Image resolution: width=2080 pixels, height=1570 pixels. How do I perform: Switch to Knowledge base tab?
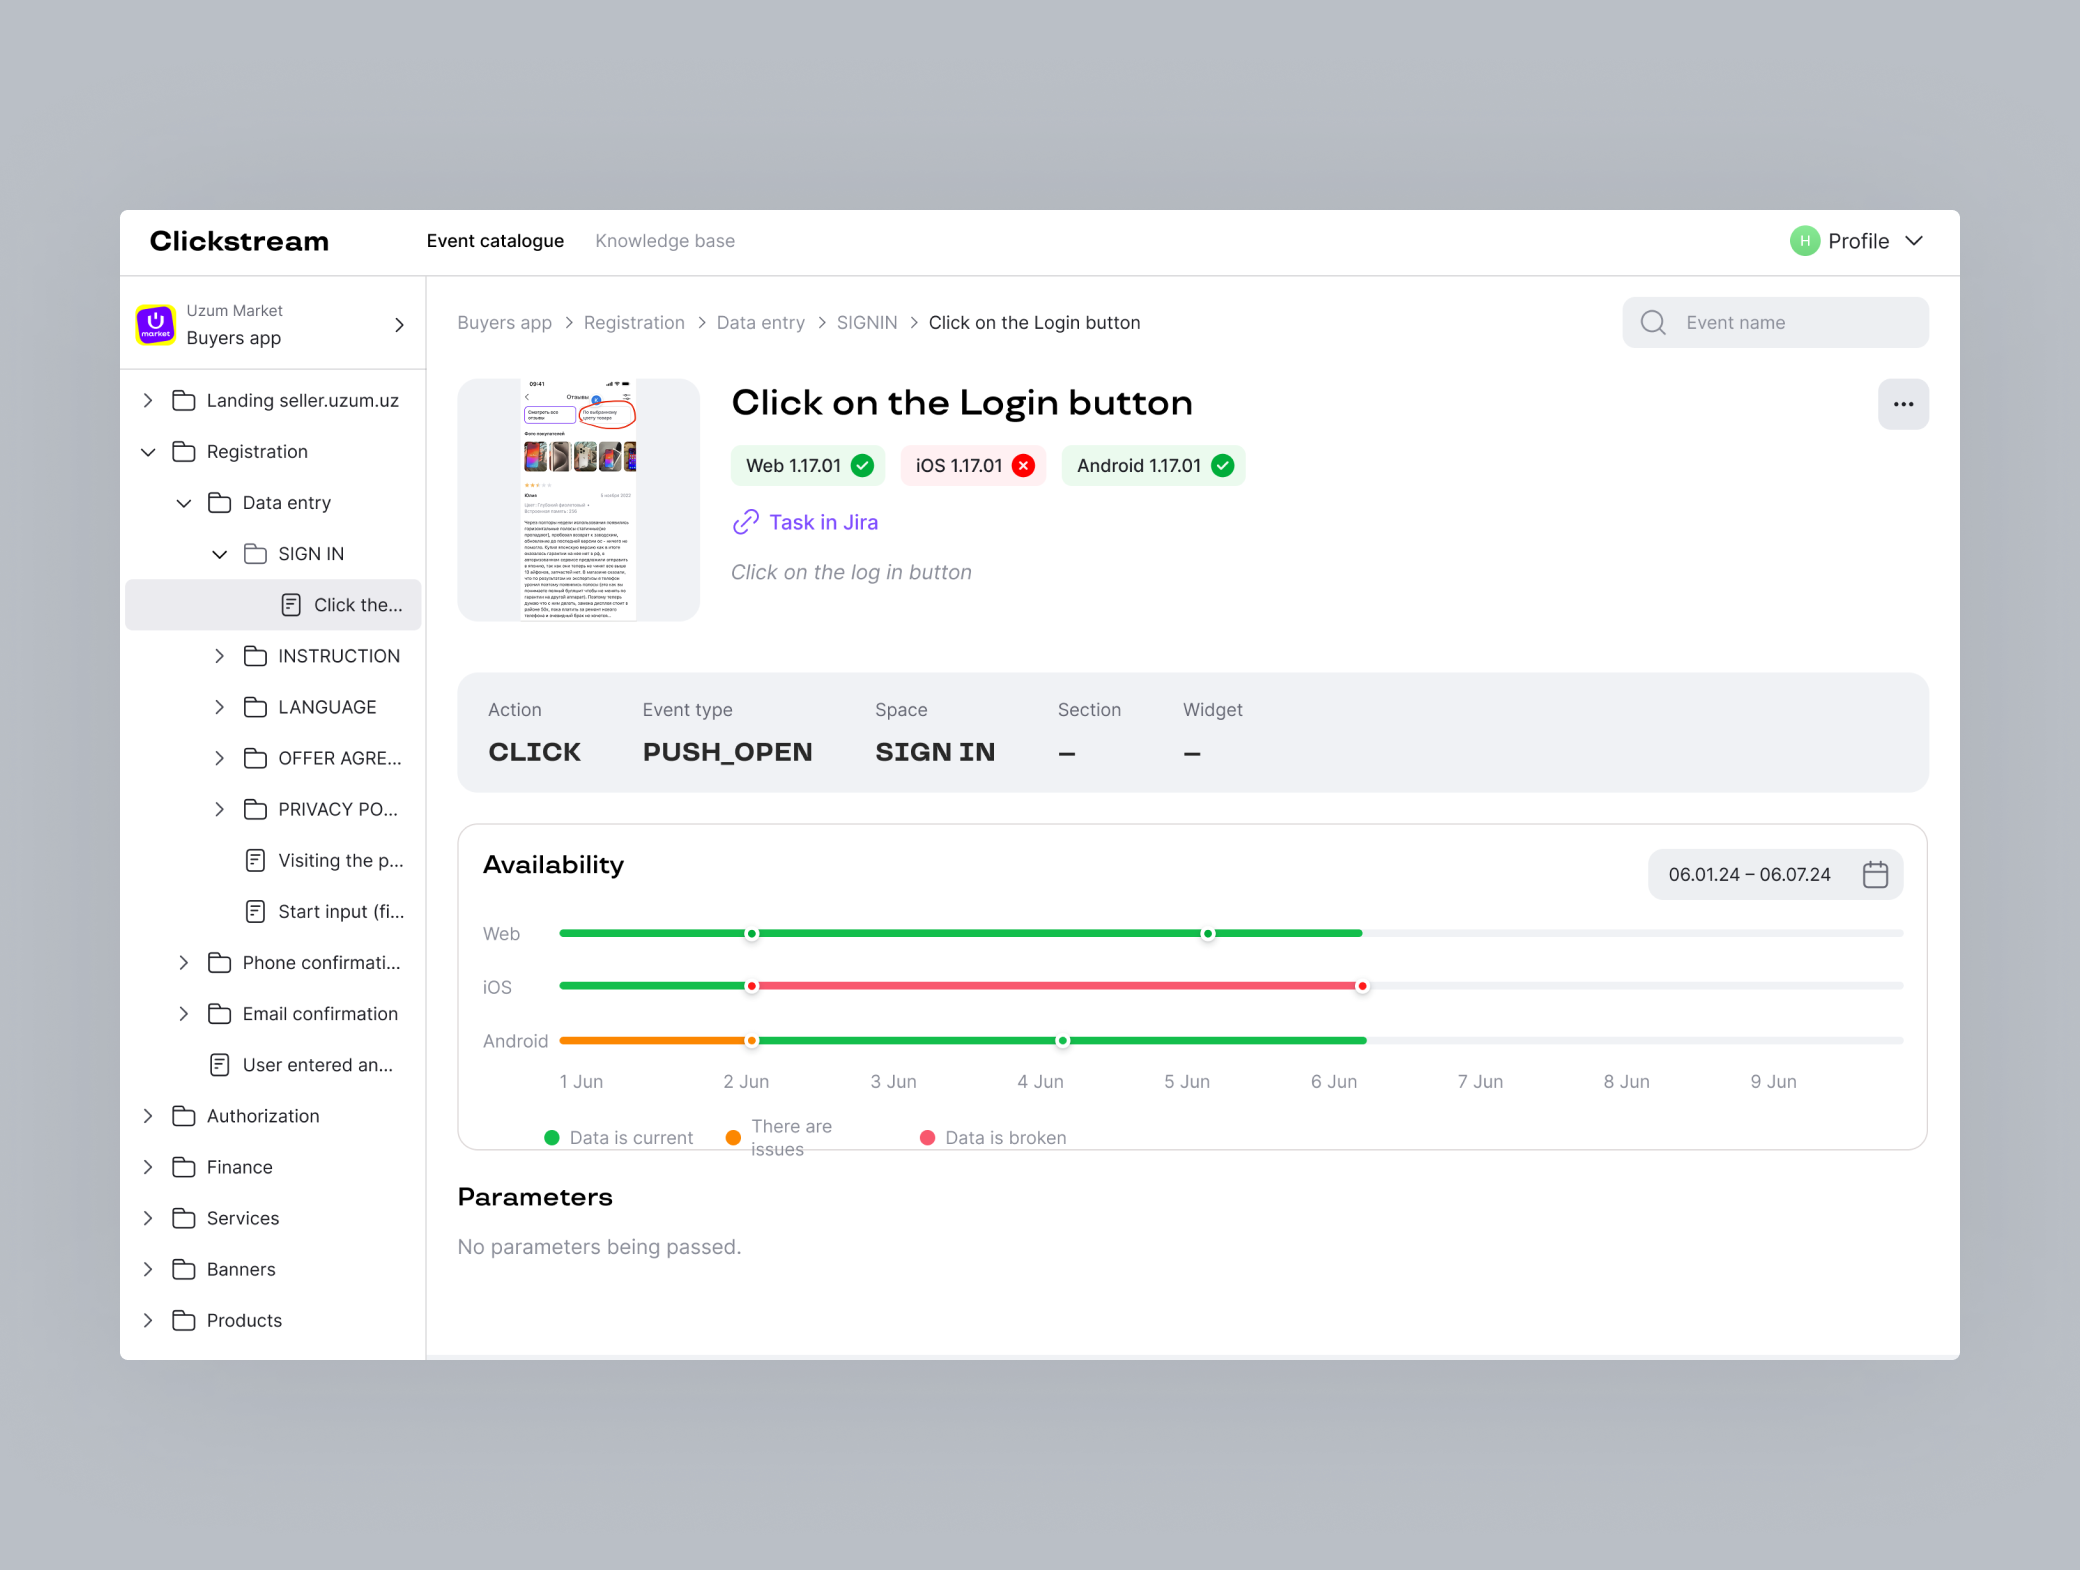665,241
